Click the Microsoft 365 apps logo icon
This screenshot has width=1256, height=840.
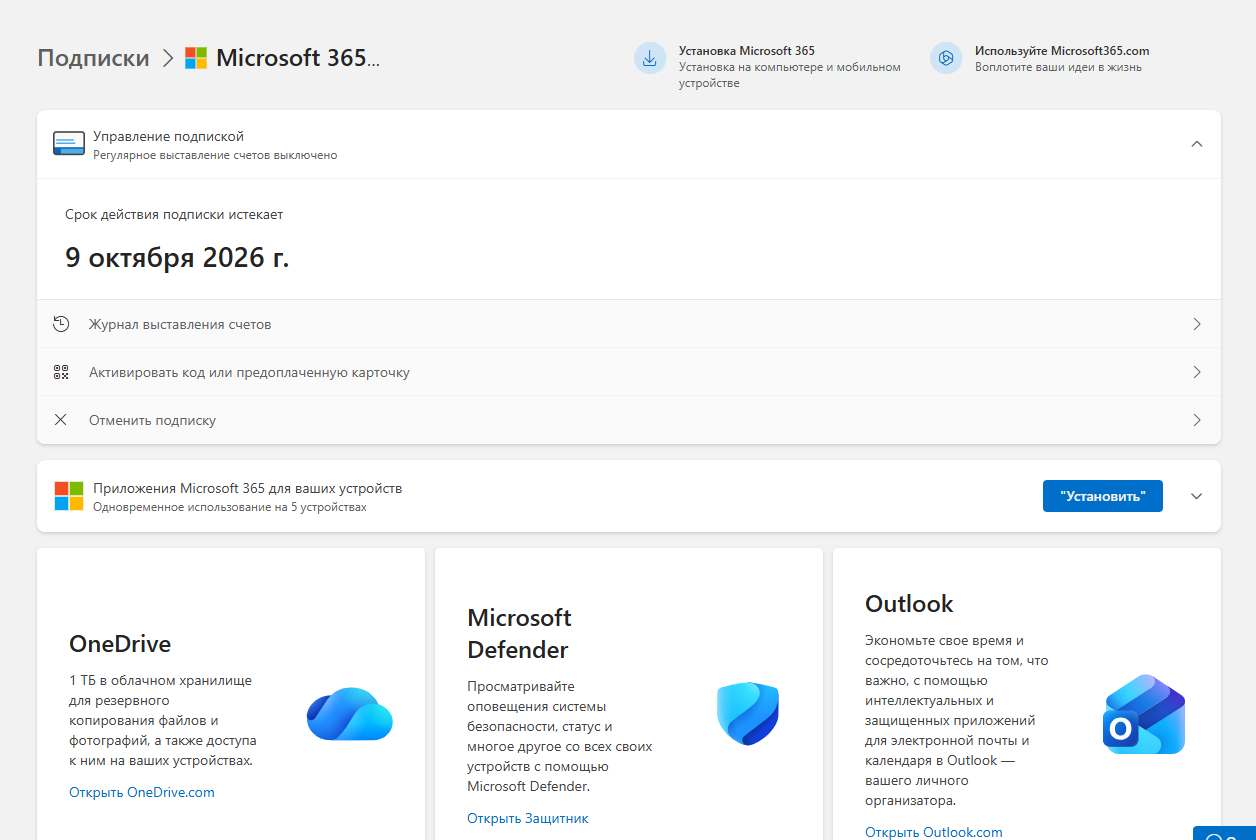point(69,496)
